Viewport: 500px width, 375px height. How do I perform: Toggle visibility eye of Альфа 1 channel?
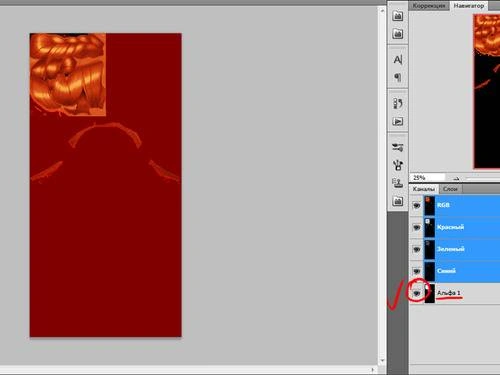click(417, 293)
